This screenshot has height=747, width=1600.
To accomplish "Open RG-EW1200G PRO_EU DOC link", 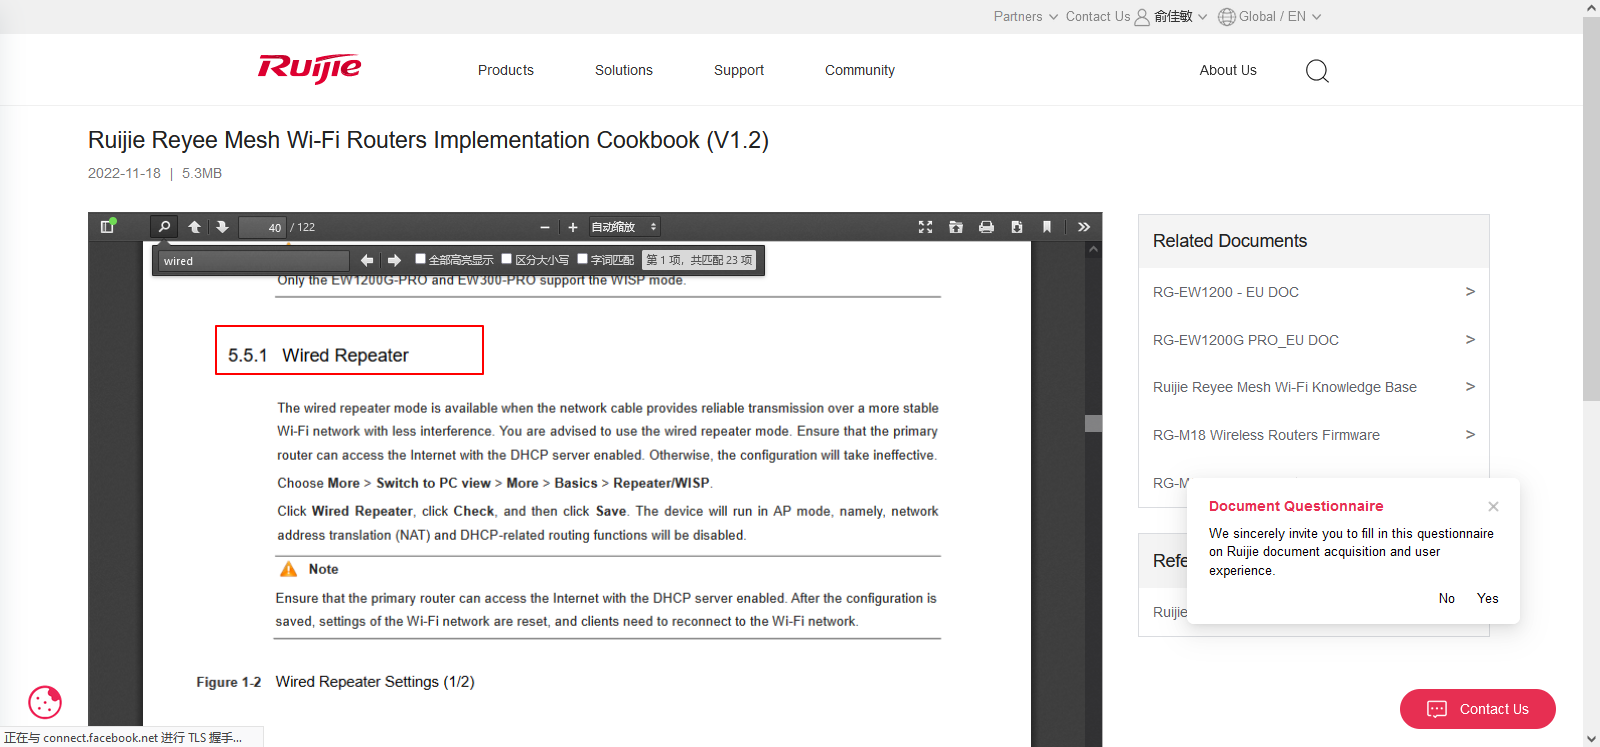I will 1246,340.
